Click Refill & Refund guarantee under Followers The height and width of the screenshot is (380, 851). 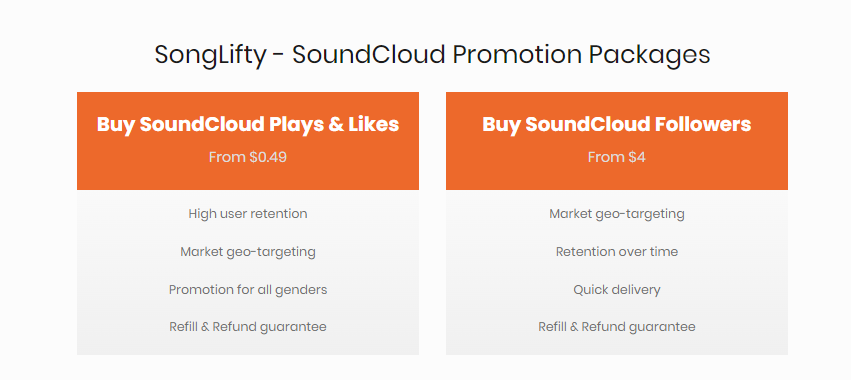tap(617, 327)
